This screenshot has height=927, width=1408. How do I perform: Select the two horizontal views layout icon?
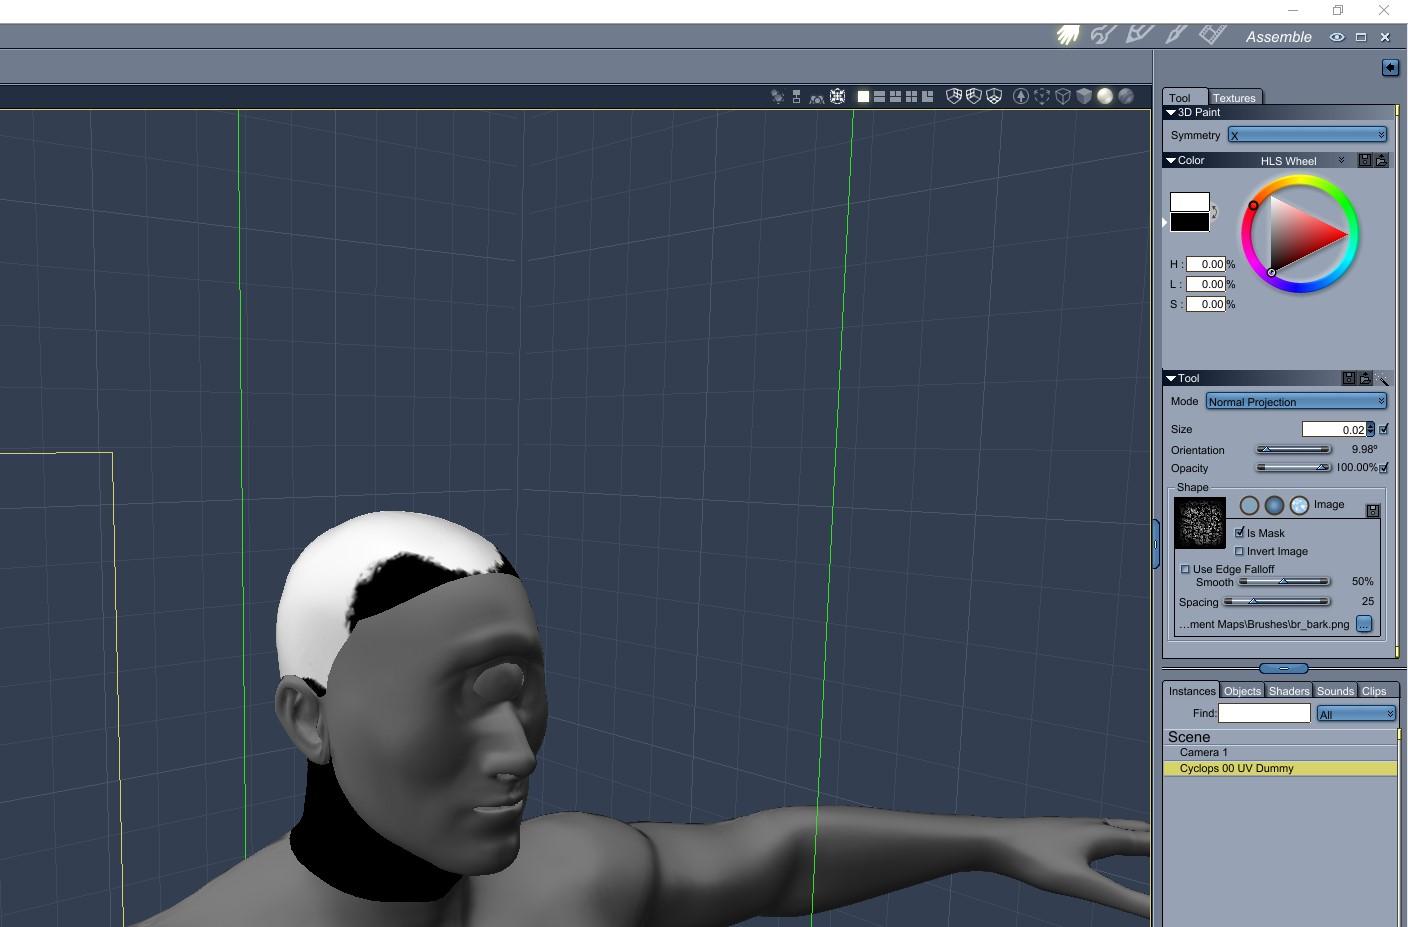click(x=880, y=97)
